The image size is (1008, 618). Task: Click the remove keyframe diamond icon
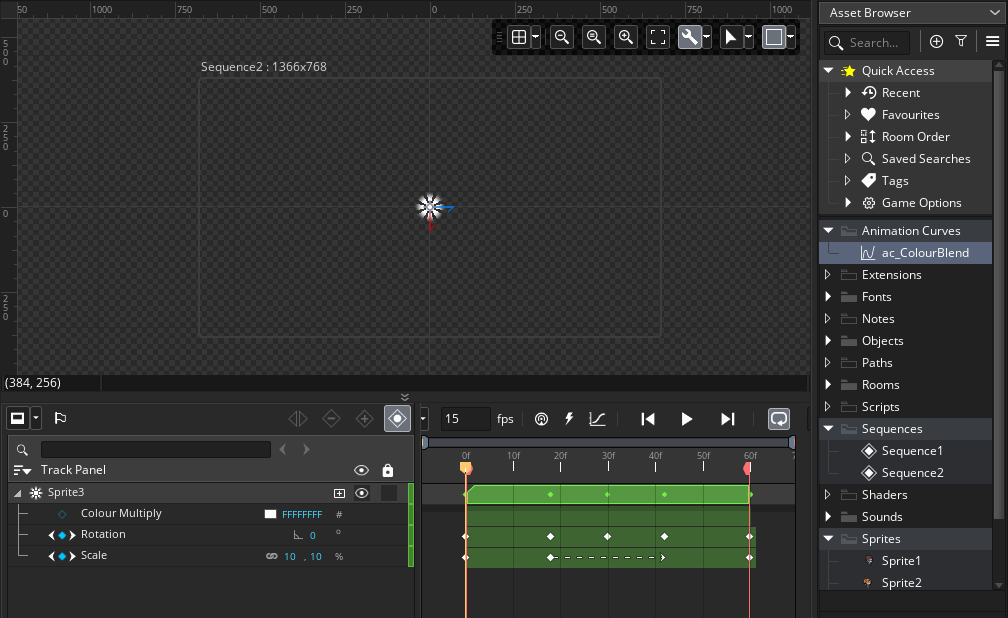pos(331,419)
